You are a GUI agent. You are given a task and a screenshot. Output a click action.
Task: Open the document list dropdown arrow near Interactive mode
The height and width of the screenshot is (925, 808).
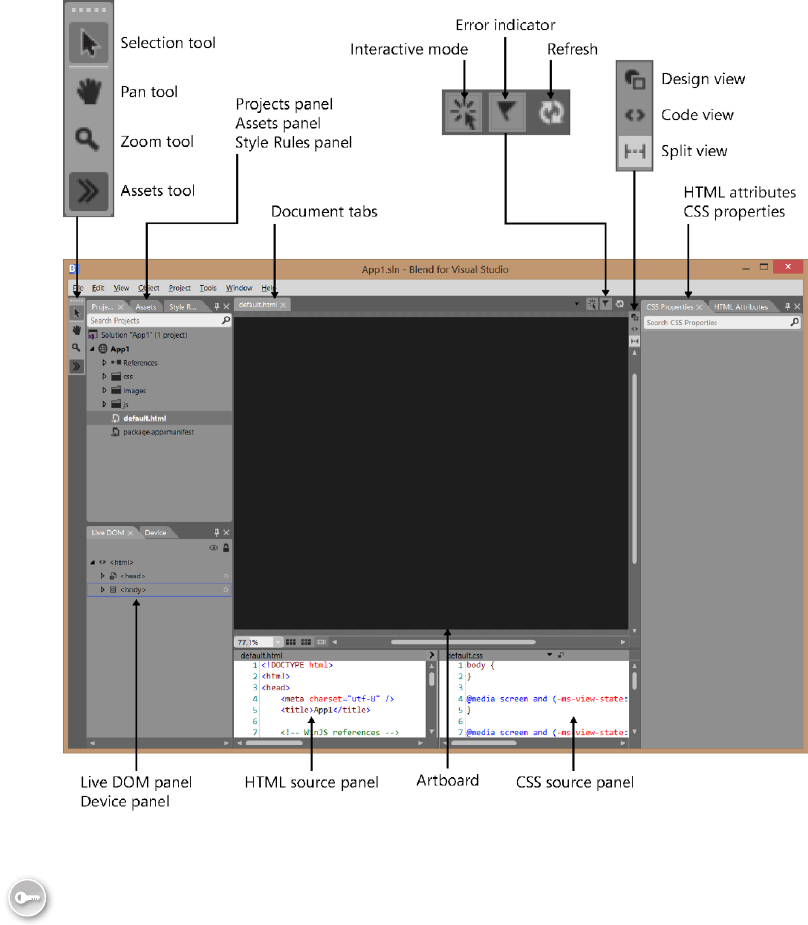coord(576,304)
